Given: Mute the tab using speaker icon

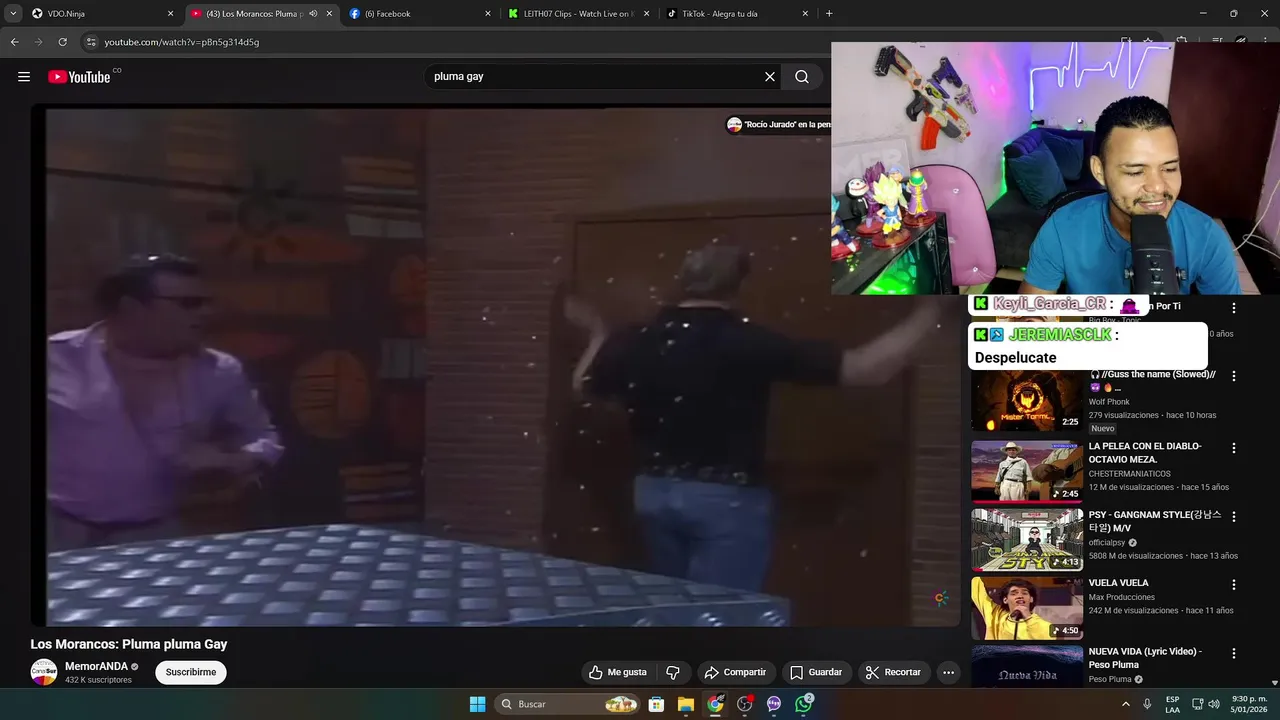Looking at the screenshot, I should coord(313,14).
